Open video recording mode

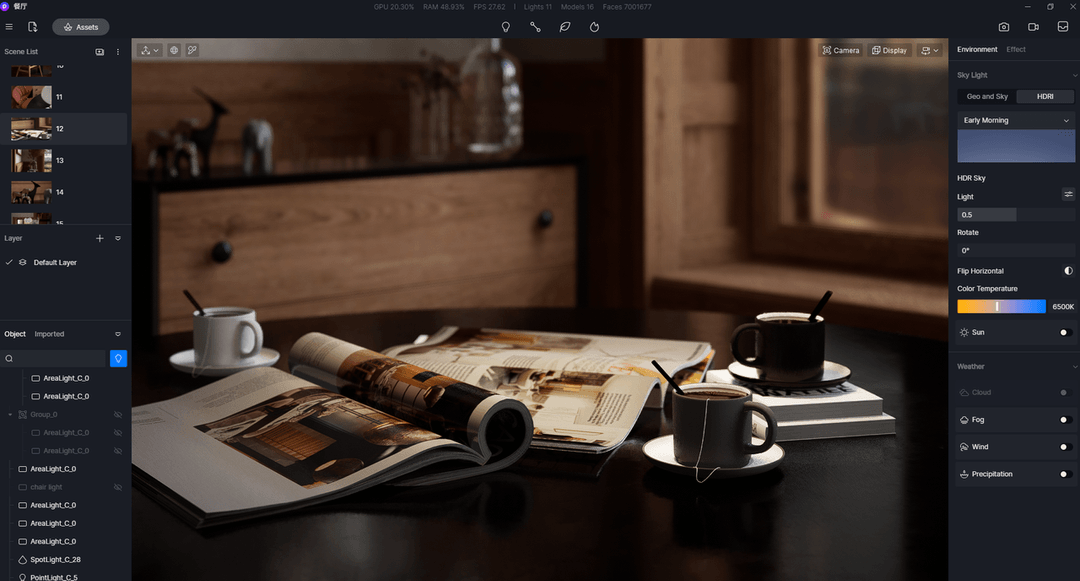pyautogui.click(x=1033, y=27)
